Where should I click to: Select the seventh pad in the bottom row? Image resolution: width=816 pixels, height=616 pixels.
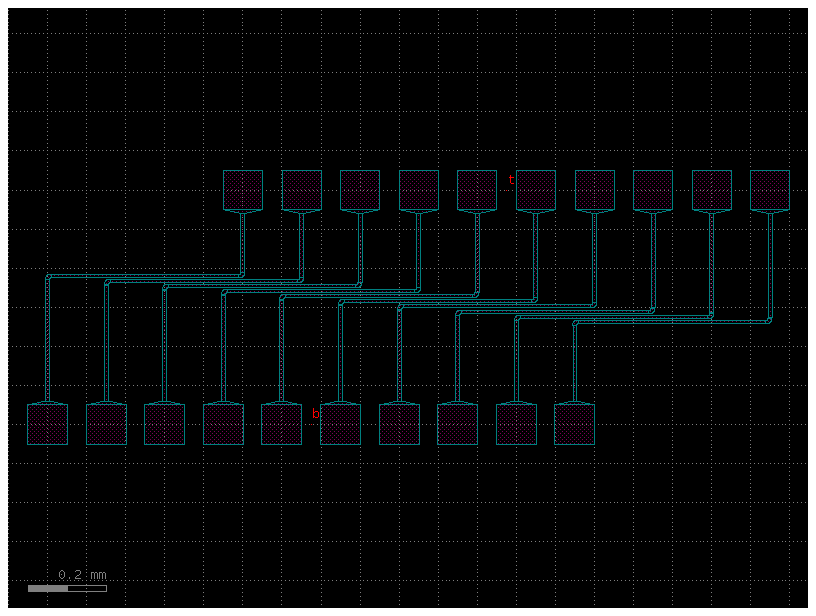click(x=400, y=422)
